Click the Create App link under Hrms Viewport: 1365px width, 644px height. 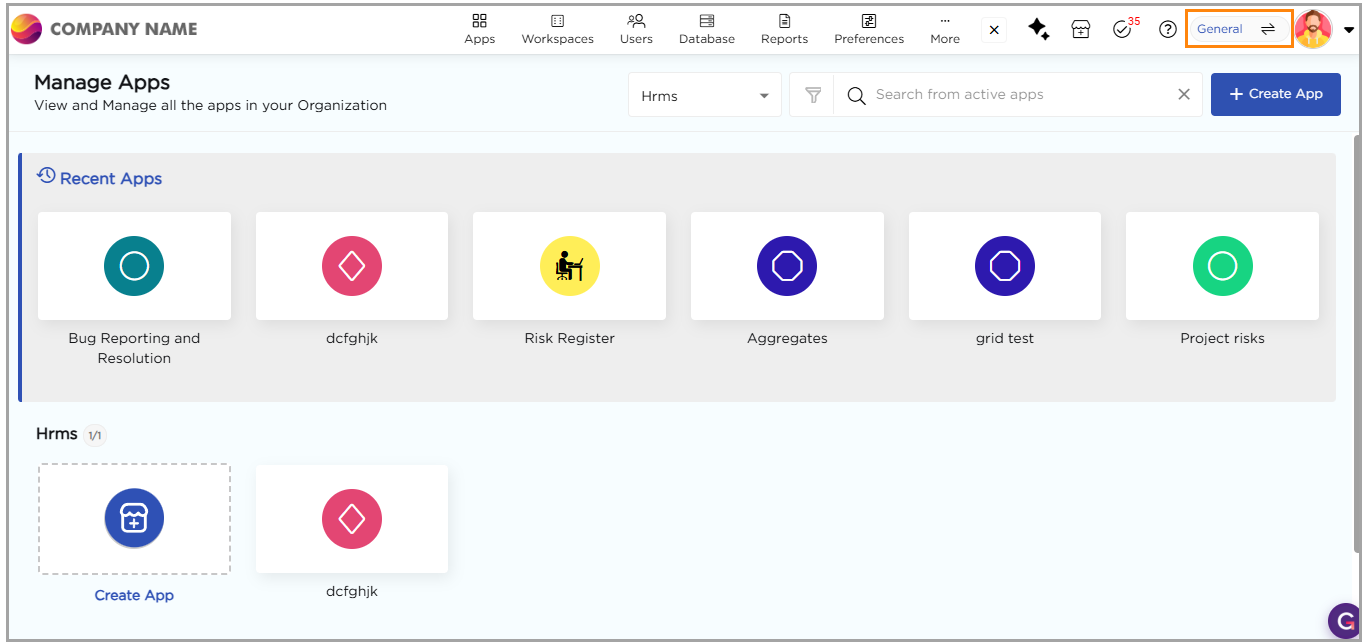click(134, 595)
